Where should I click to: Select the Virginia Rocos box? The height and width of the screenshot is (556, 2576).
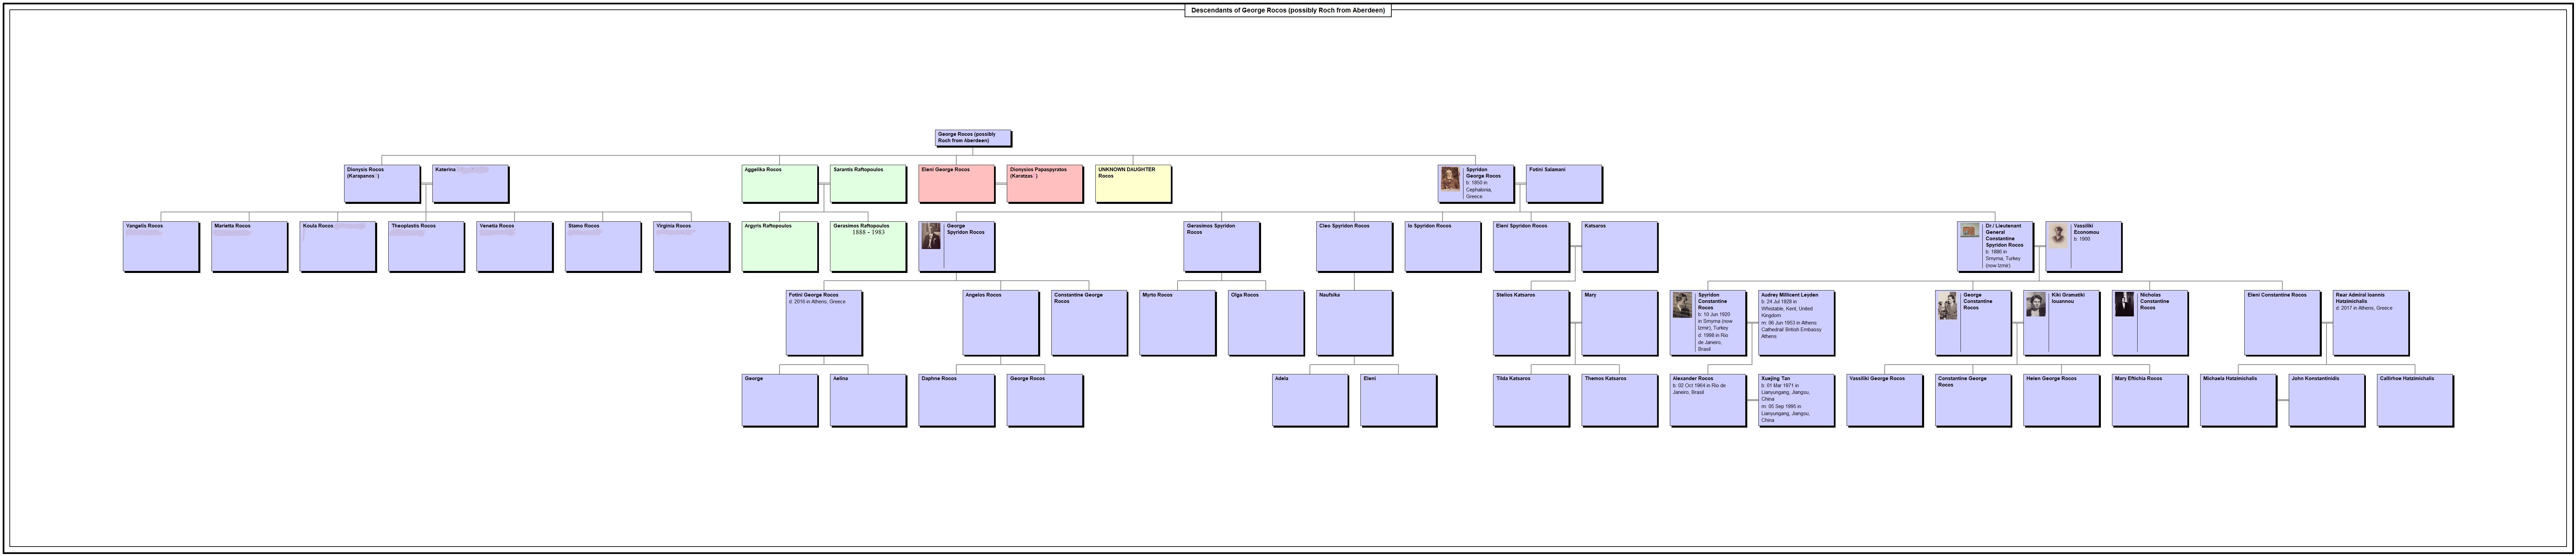tap(691, 246)
